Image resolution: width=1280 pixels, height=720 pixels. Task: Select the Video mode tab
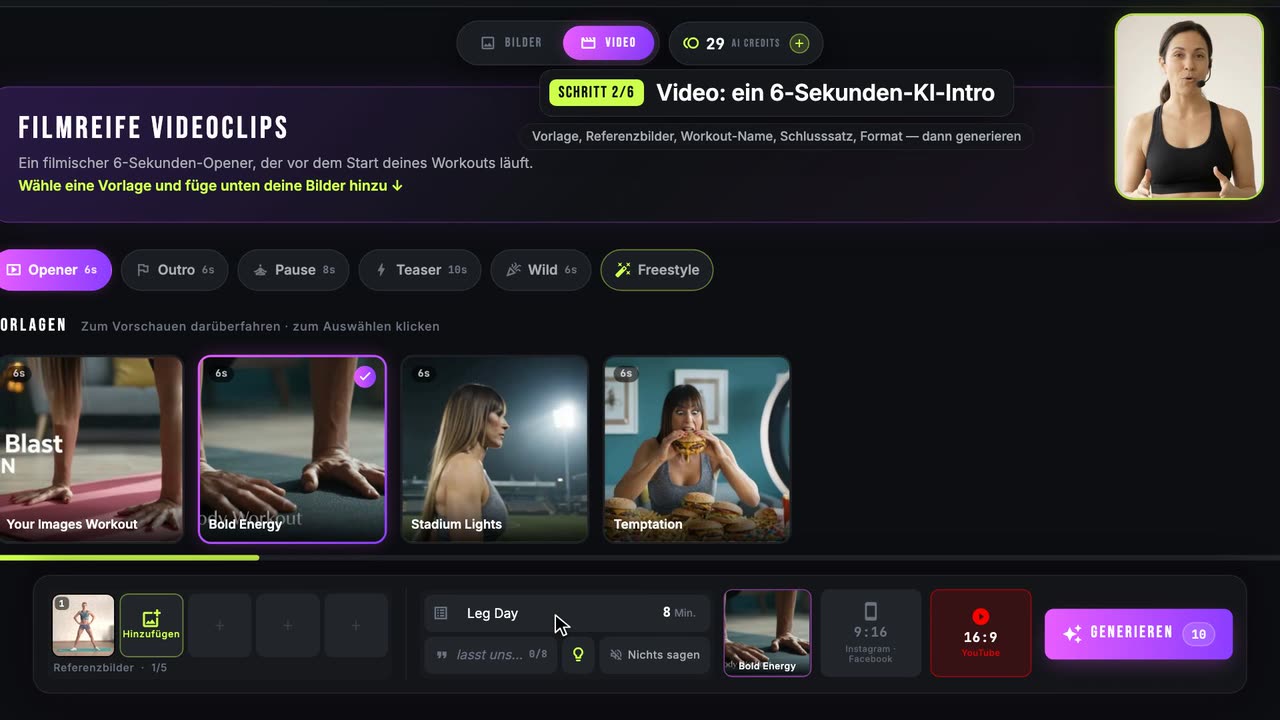point(608,43)
